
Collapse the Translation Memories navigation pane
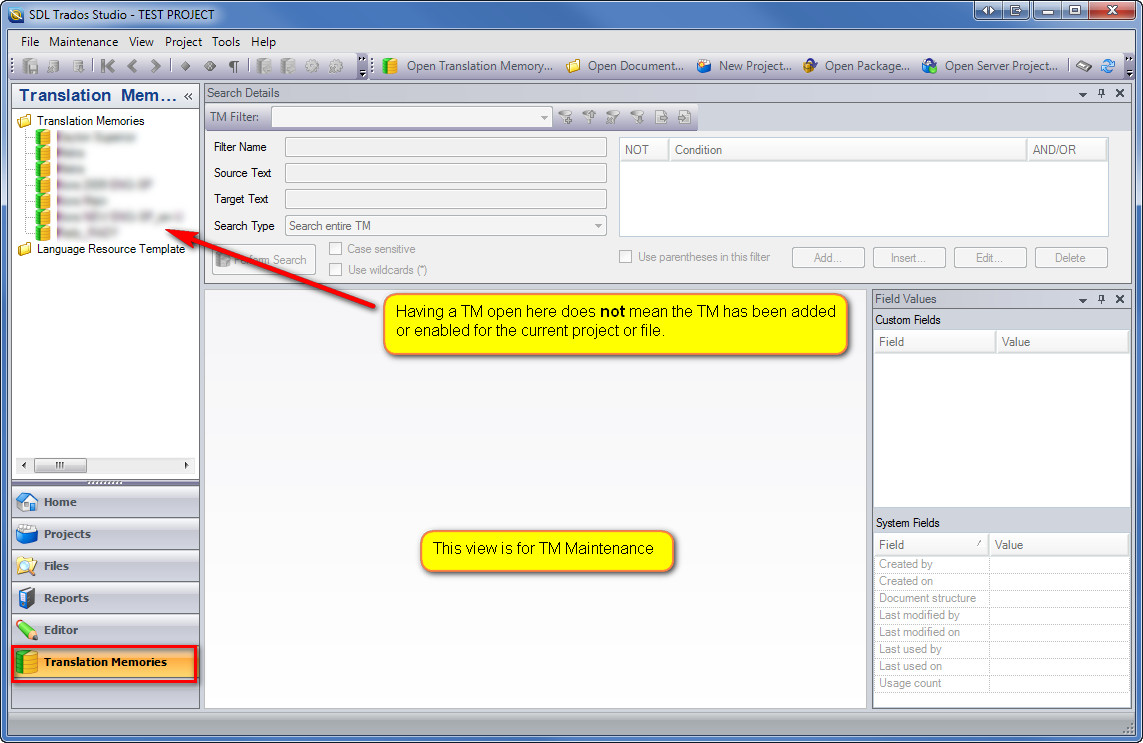(x=188, y=96)
